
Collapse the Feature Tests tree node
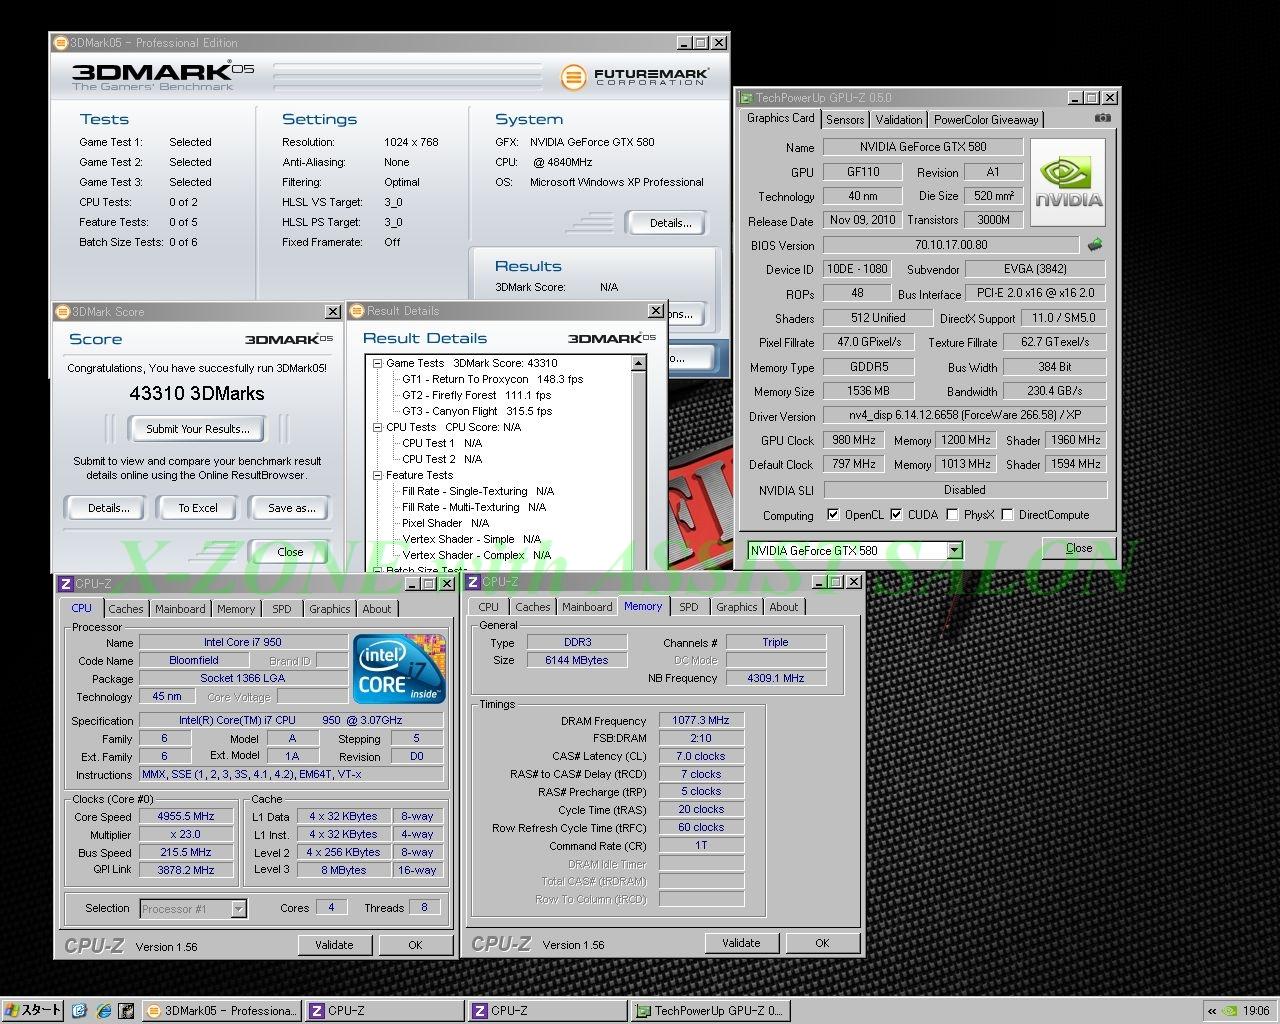click(x=378, y=476)
